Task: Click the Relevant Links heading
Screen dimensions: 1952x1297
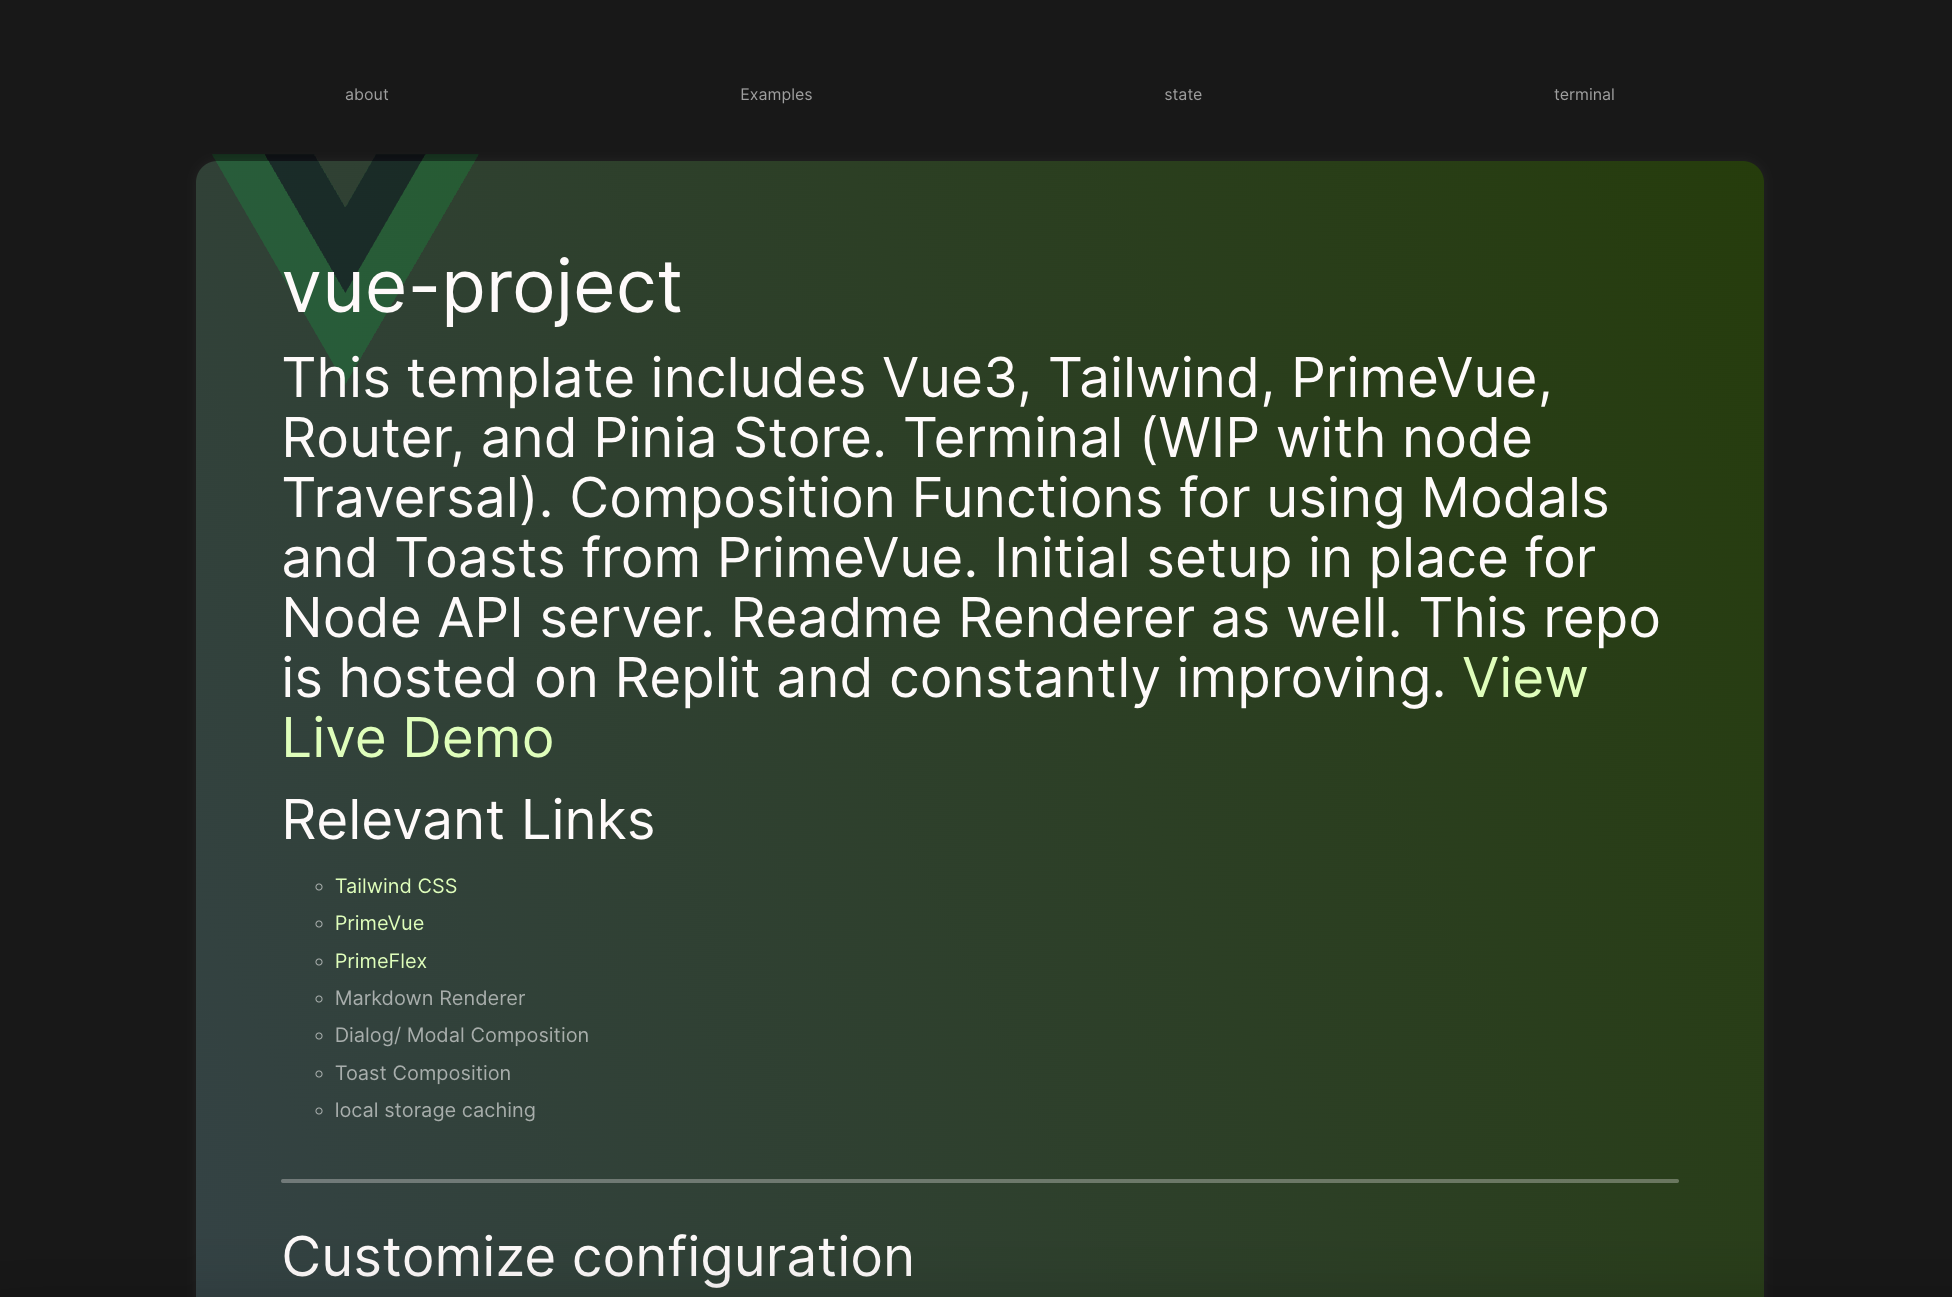Action: pos(468,820)
